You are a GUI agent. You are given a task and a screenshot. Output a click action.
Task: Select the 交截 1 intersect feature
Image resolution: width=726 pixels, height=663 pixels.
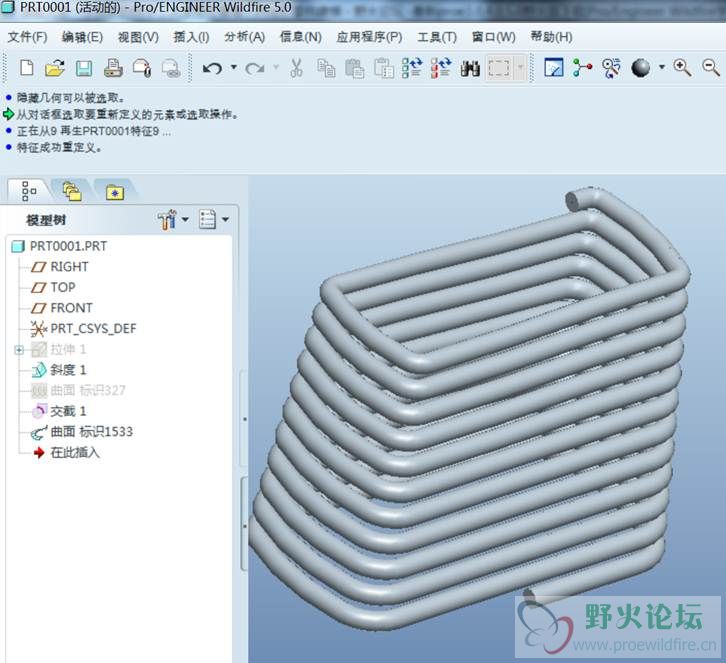point(68,411)
